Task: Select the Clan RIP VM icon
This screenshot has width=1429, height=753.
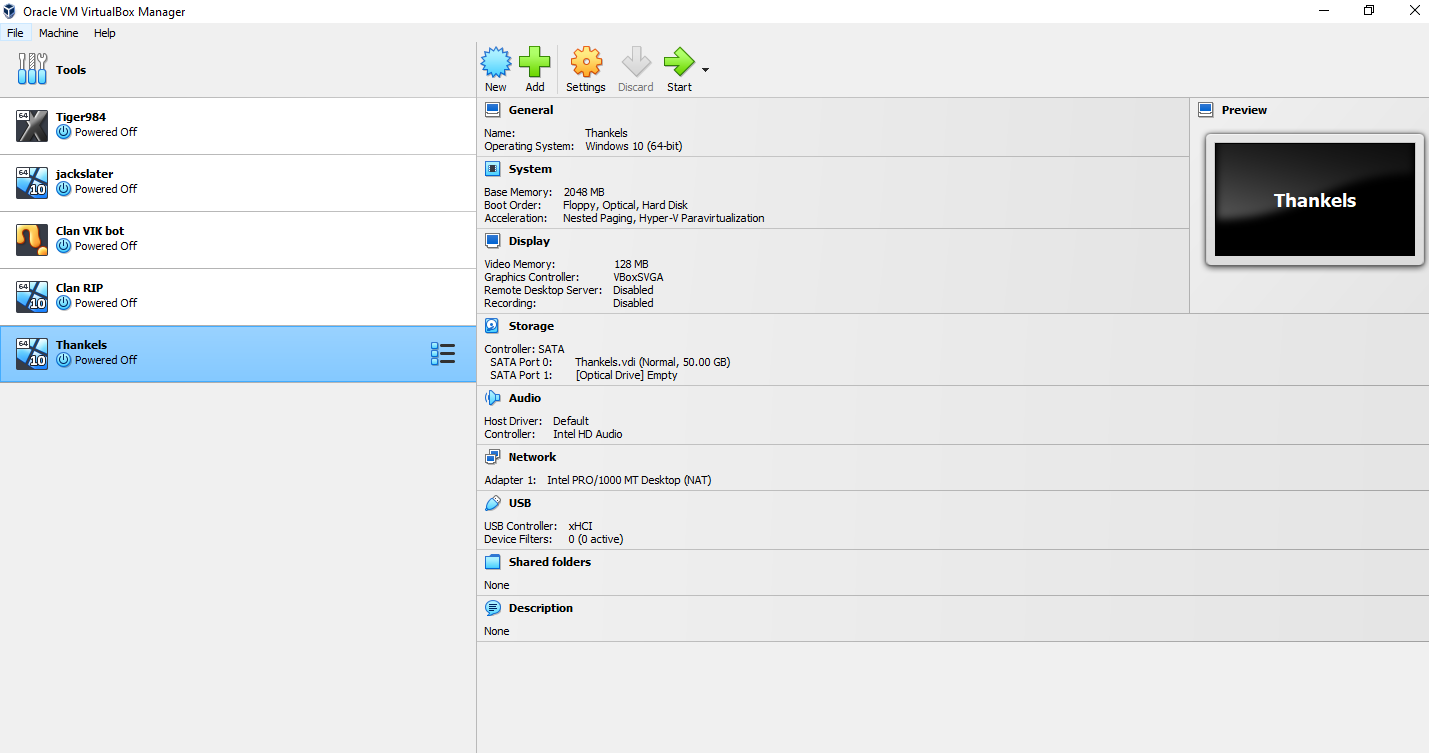Action: (x=32, y=297)
